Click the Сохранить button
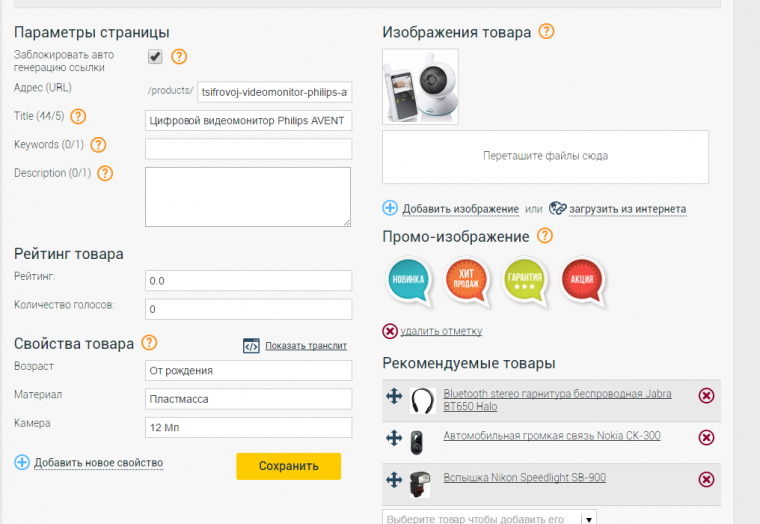760x524 pixels. [x=288, y=466]
